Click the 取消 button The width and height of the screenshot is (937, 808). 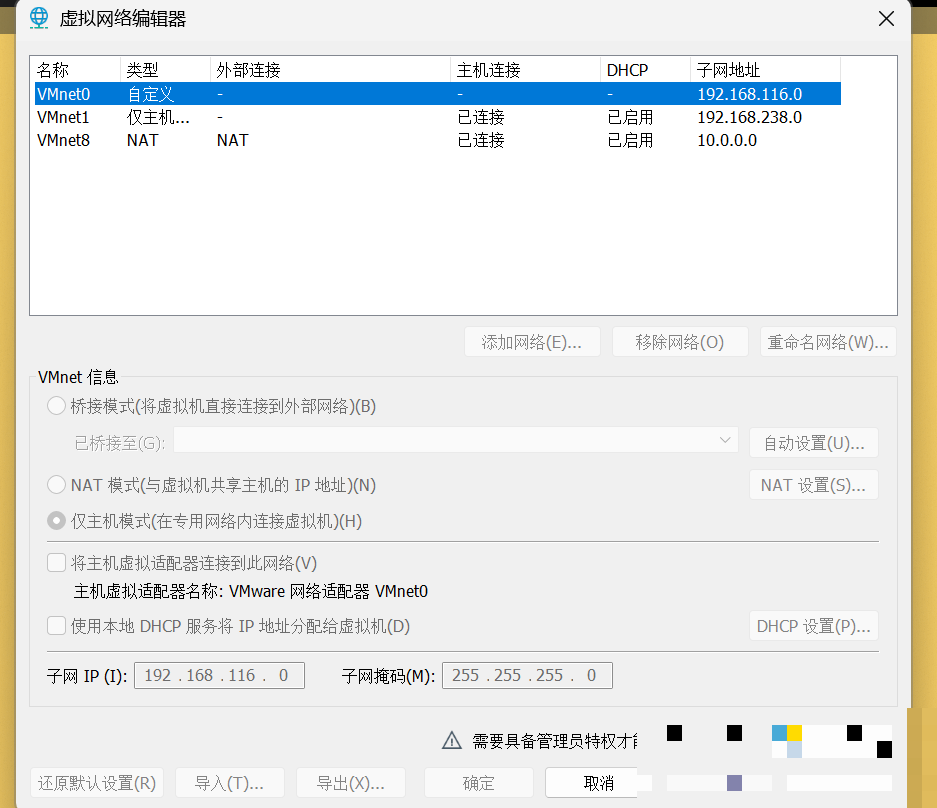pyautogui.click(x=598, y=783)
